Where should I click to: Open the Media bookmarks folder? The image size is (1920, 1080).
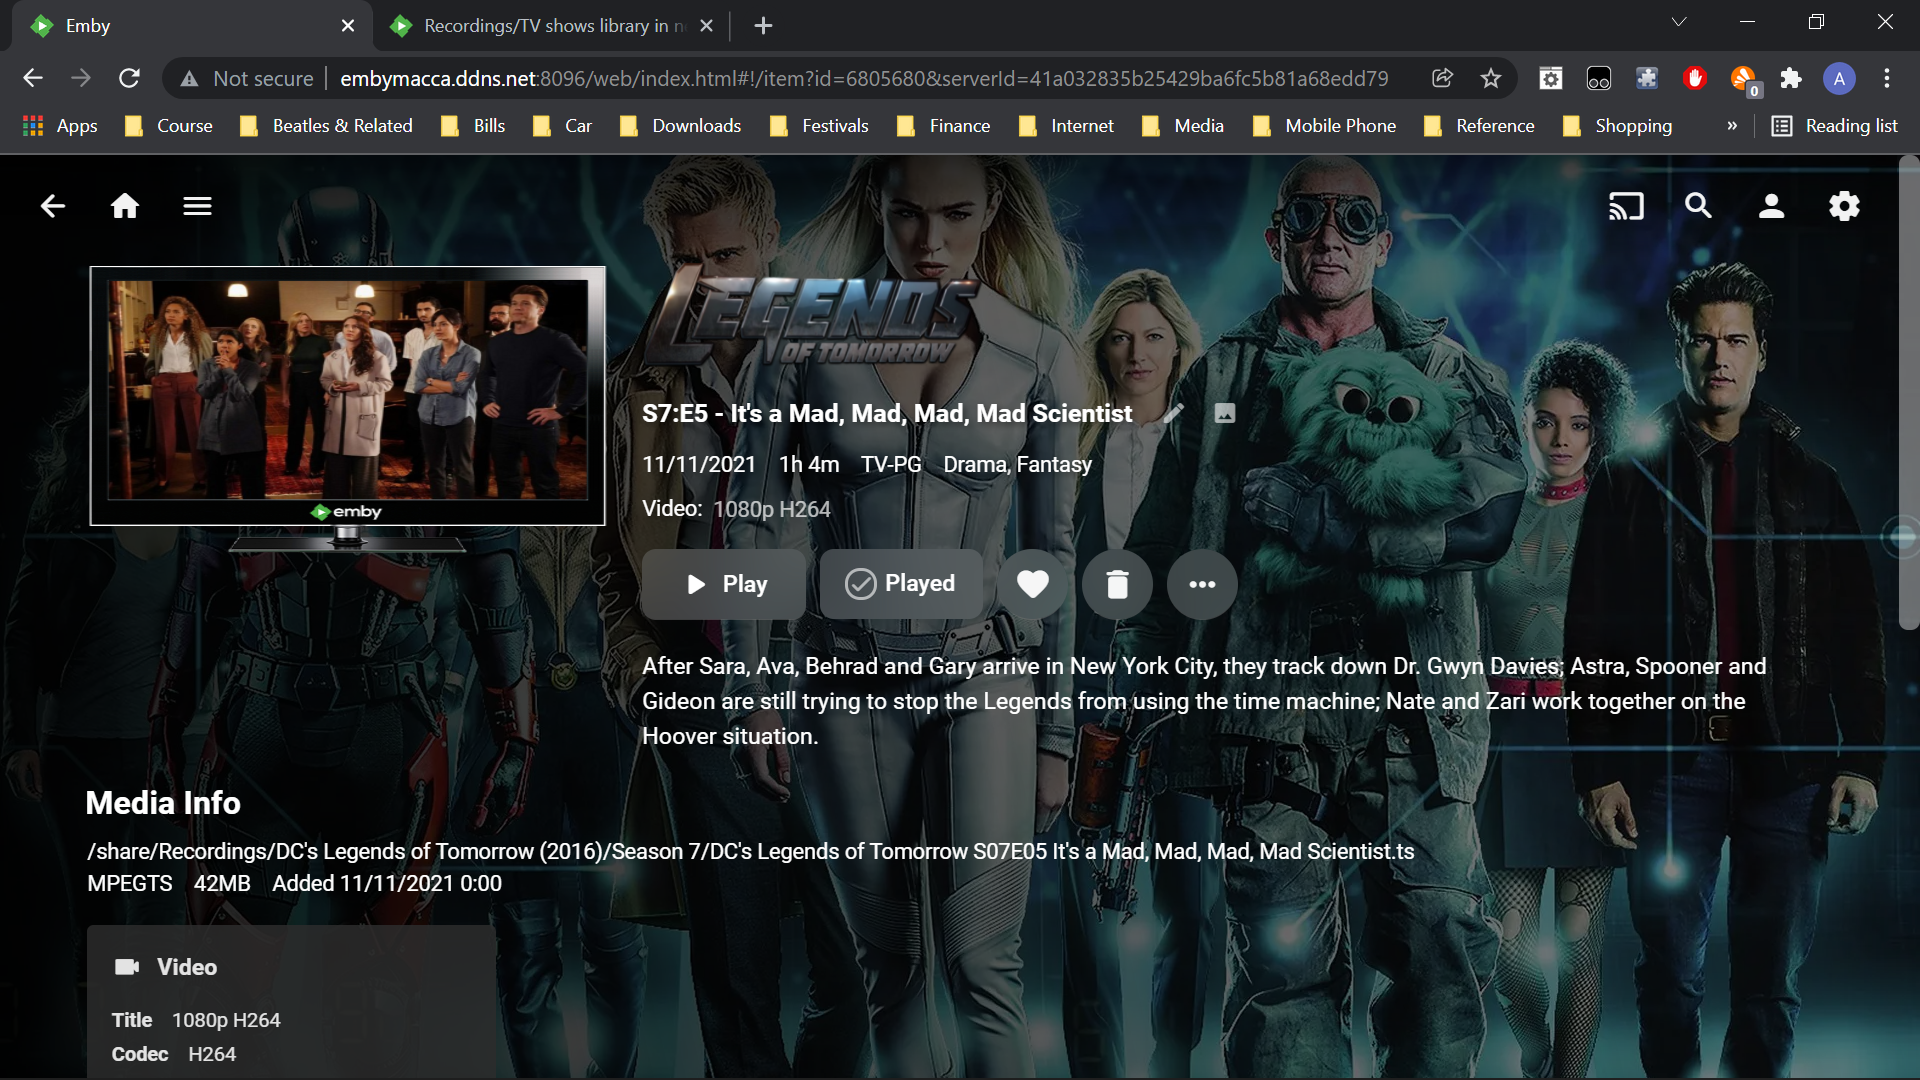tap(1184, 126)
